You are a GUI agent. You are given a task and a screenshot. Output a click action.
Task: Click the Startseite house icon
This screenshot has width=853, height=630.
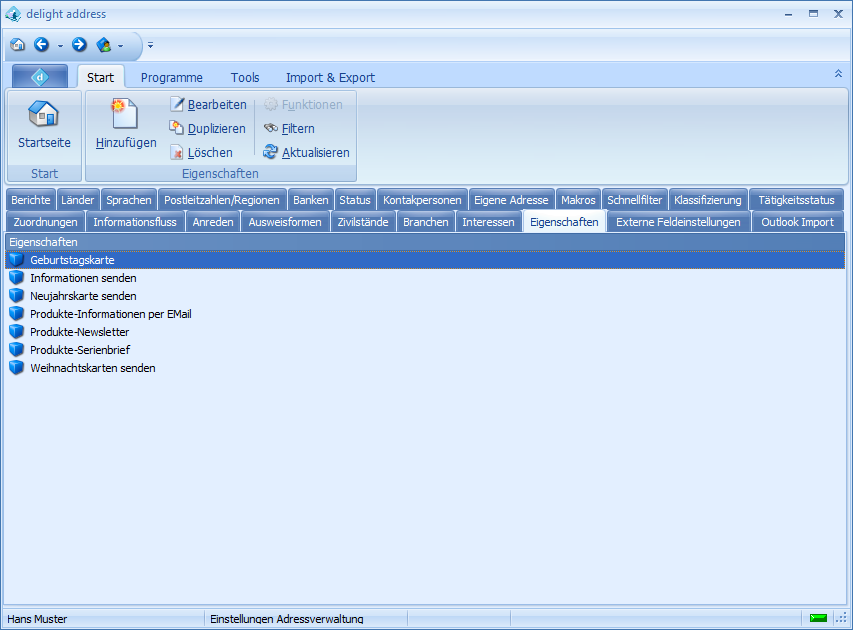point(44,115)
